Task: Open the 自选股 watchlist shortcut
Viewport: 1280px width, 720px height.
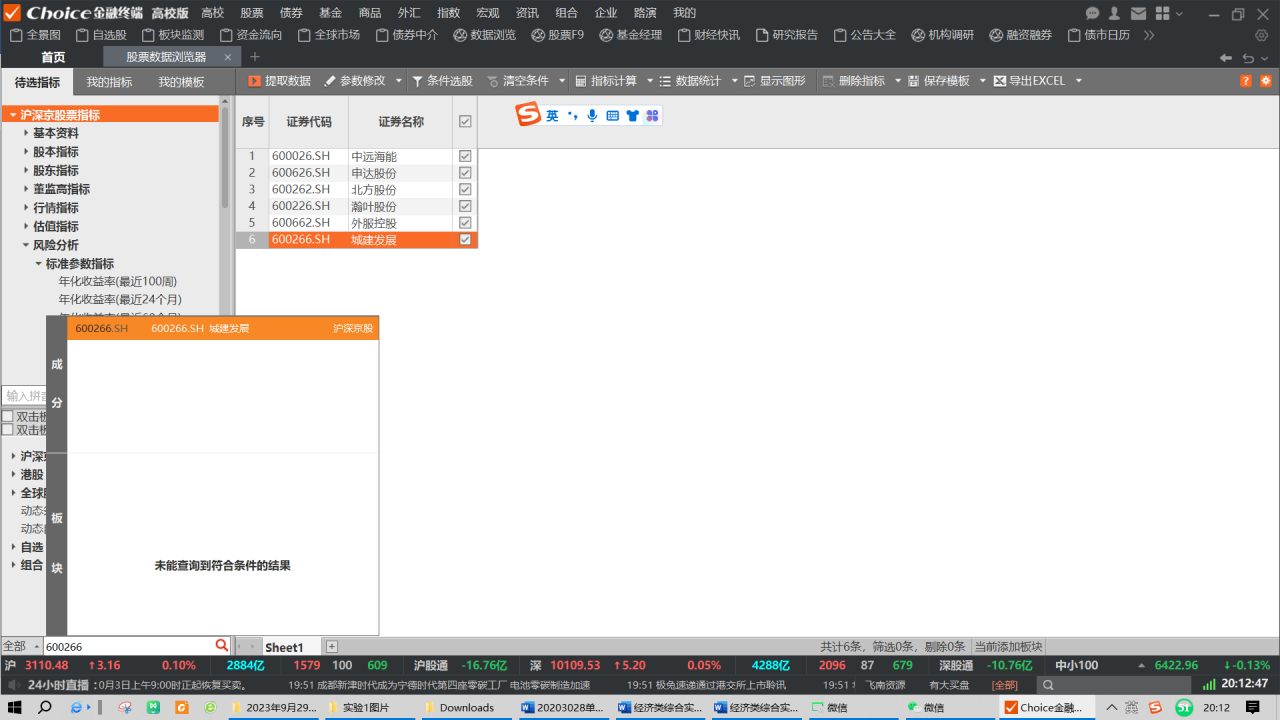Action: (x=101, y=35)
